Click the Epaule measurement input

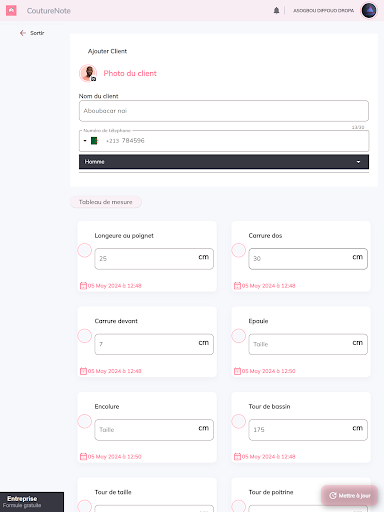click(x=308, y=344)
